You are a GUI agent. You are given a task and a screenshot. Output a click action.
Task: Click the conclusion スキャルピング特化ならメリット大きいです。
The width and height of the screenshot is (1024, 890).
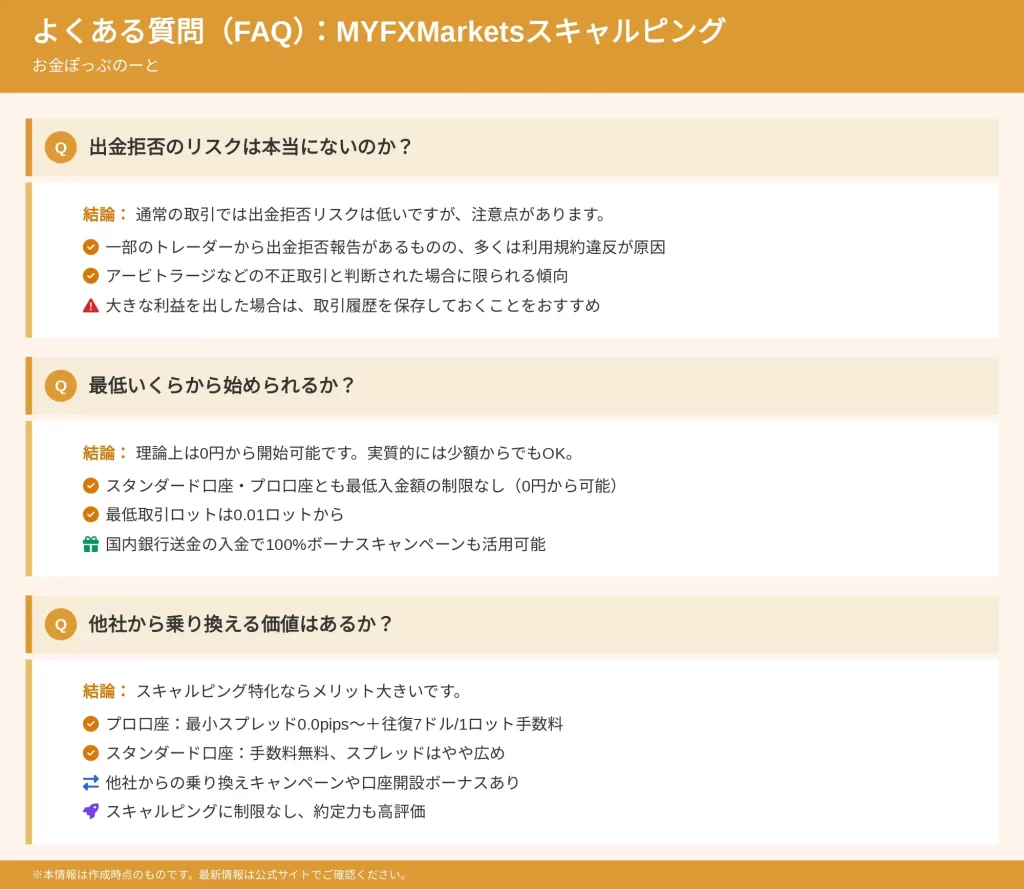[300, 691]
